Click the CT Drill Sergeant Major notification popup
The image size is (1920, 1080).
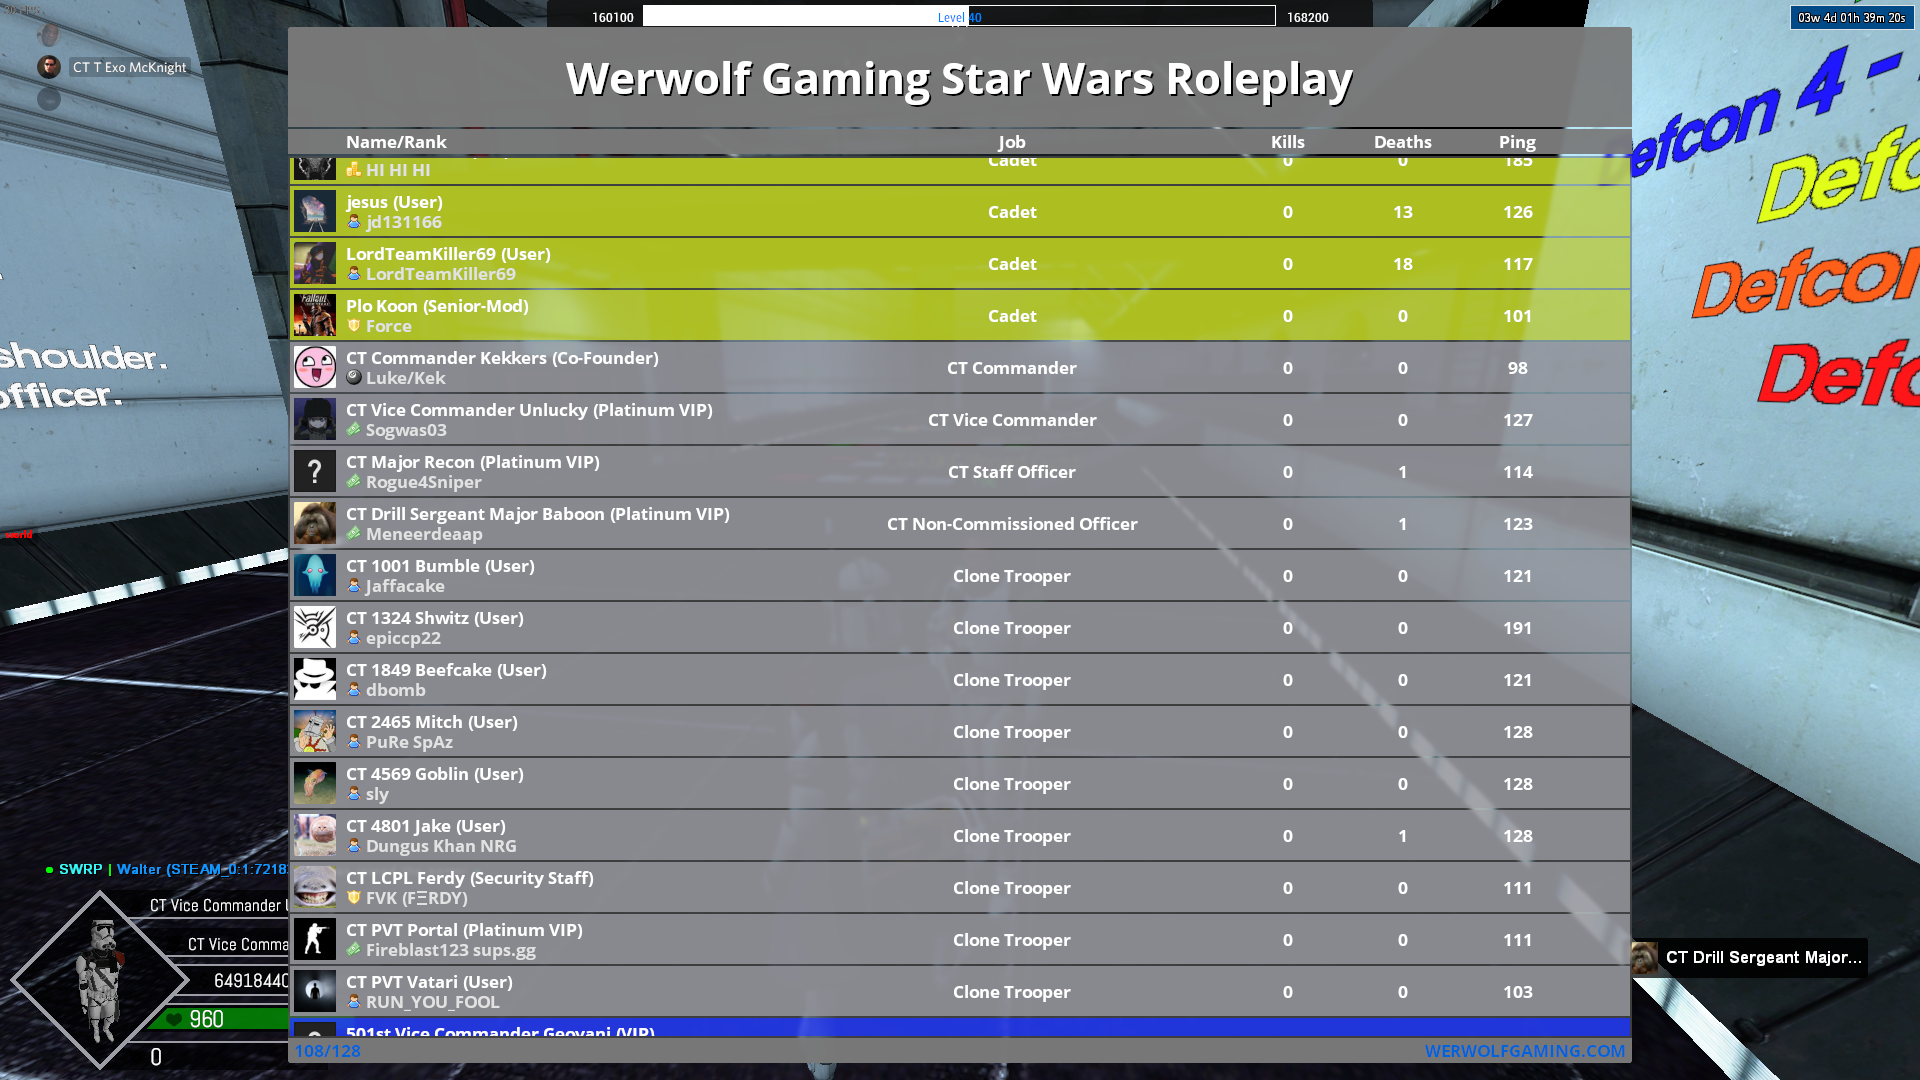click(x=1750, y=957)
